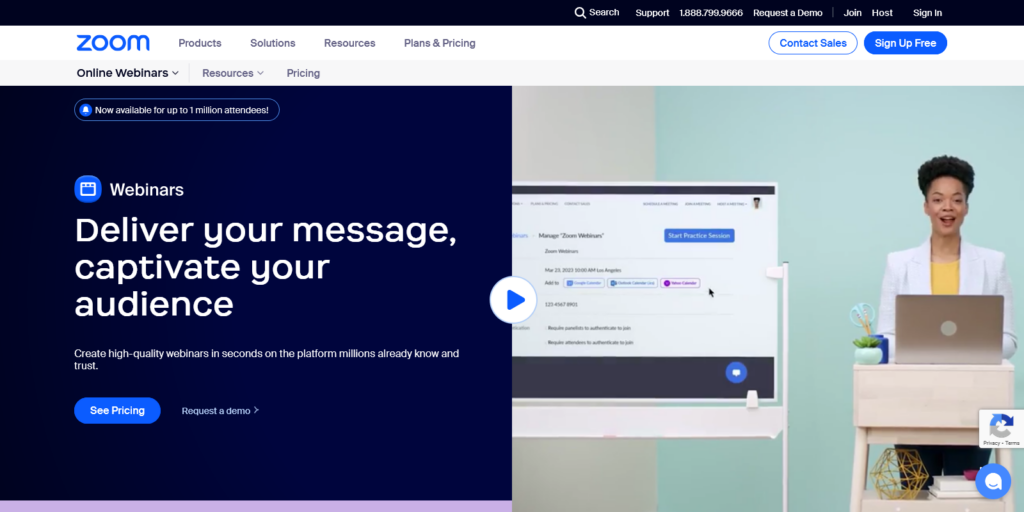The width and height of the screenshot is (1024, 512).
Task: Click the phone number 1.888.799.9666
Action: (711, 12)
